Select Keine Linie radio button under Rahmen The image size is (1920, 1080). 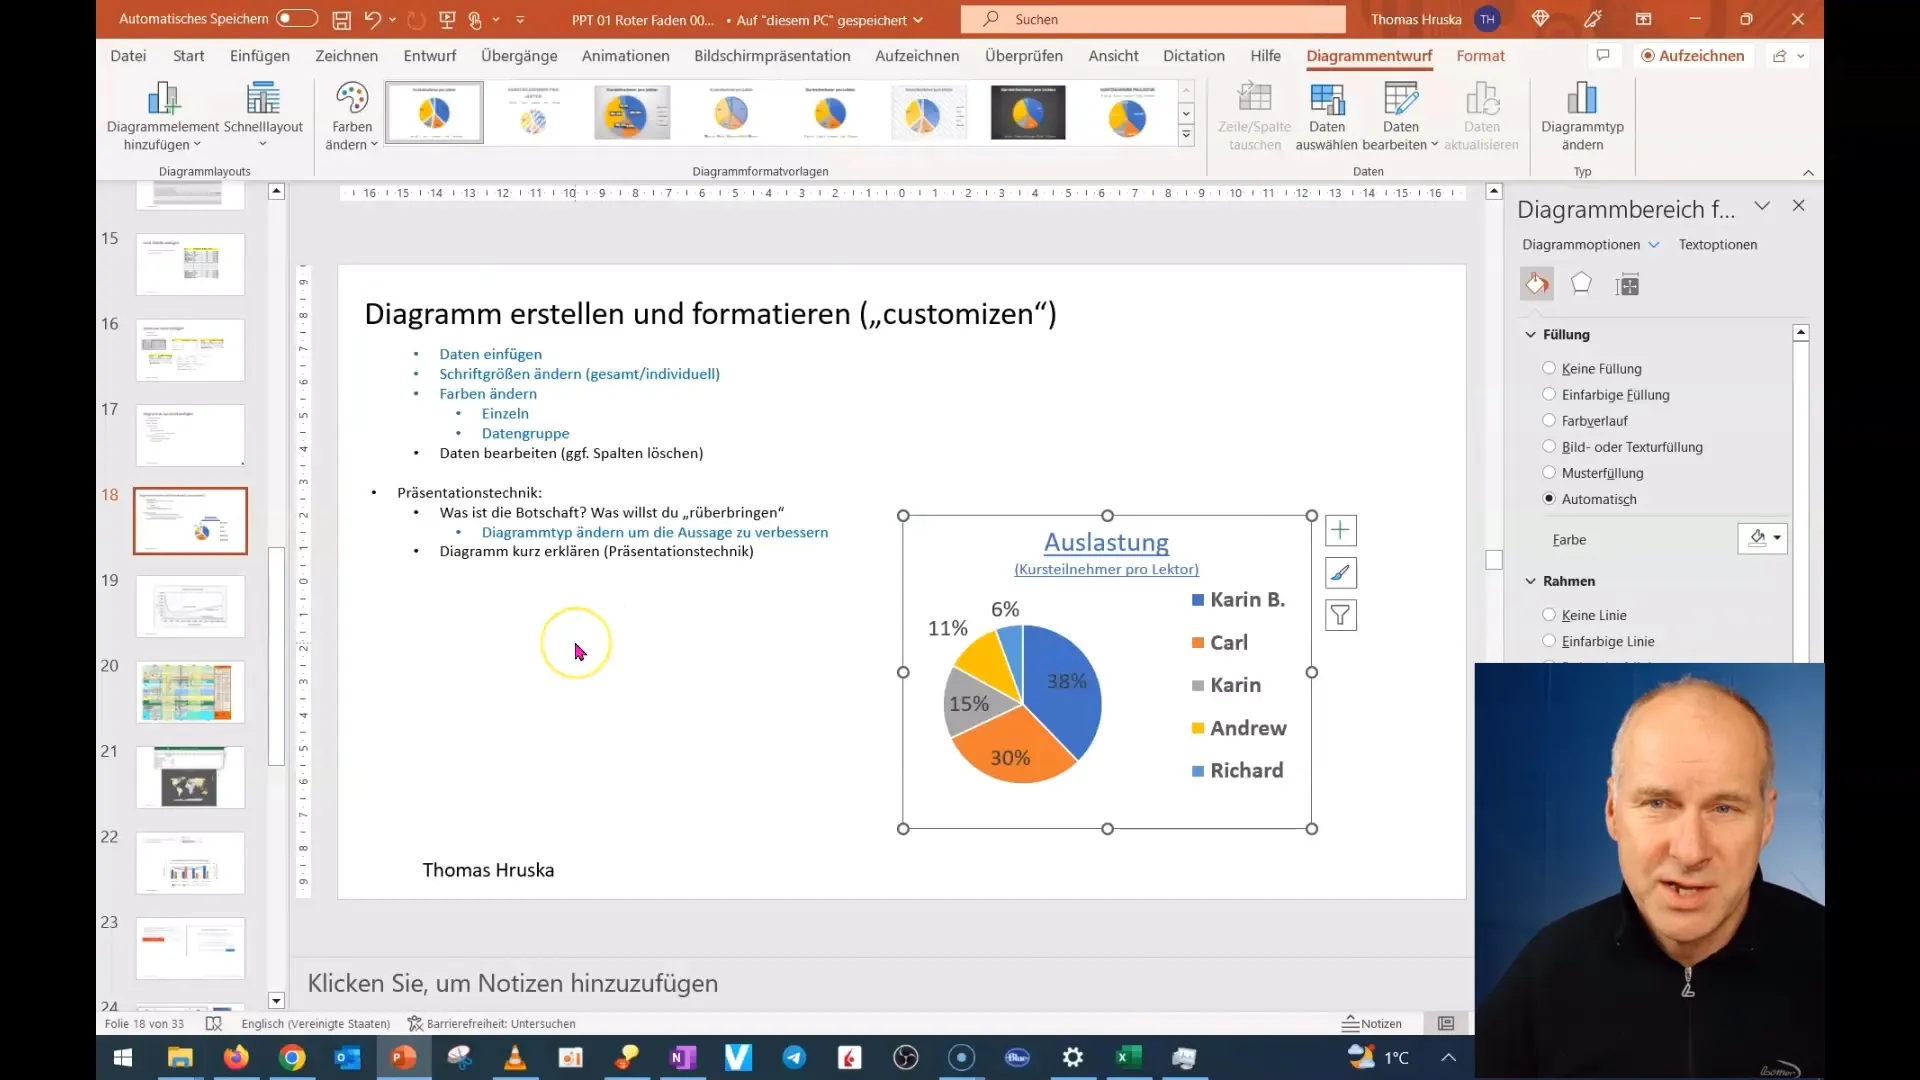(x=1549, y=615)
